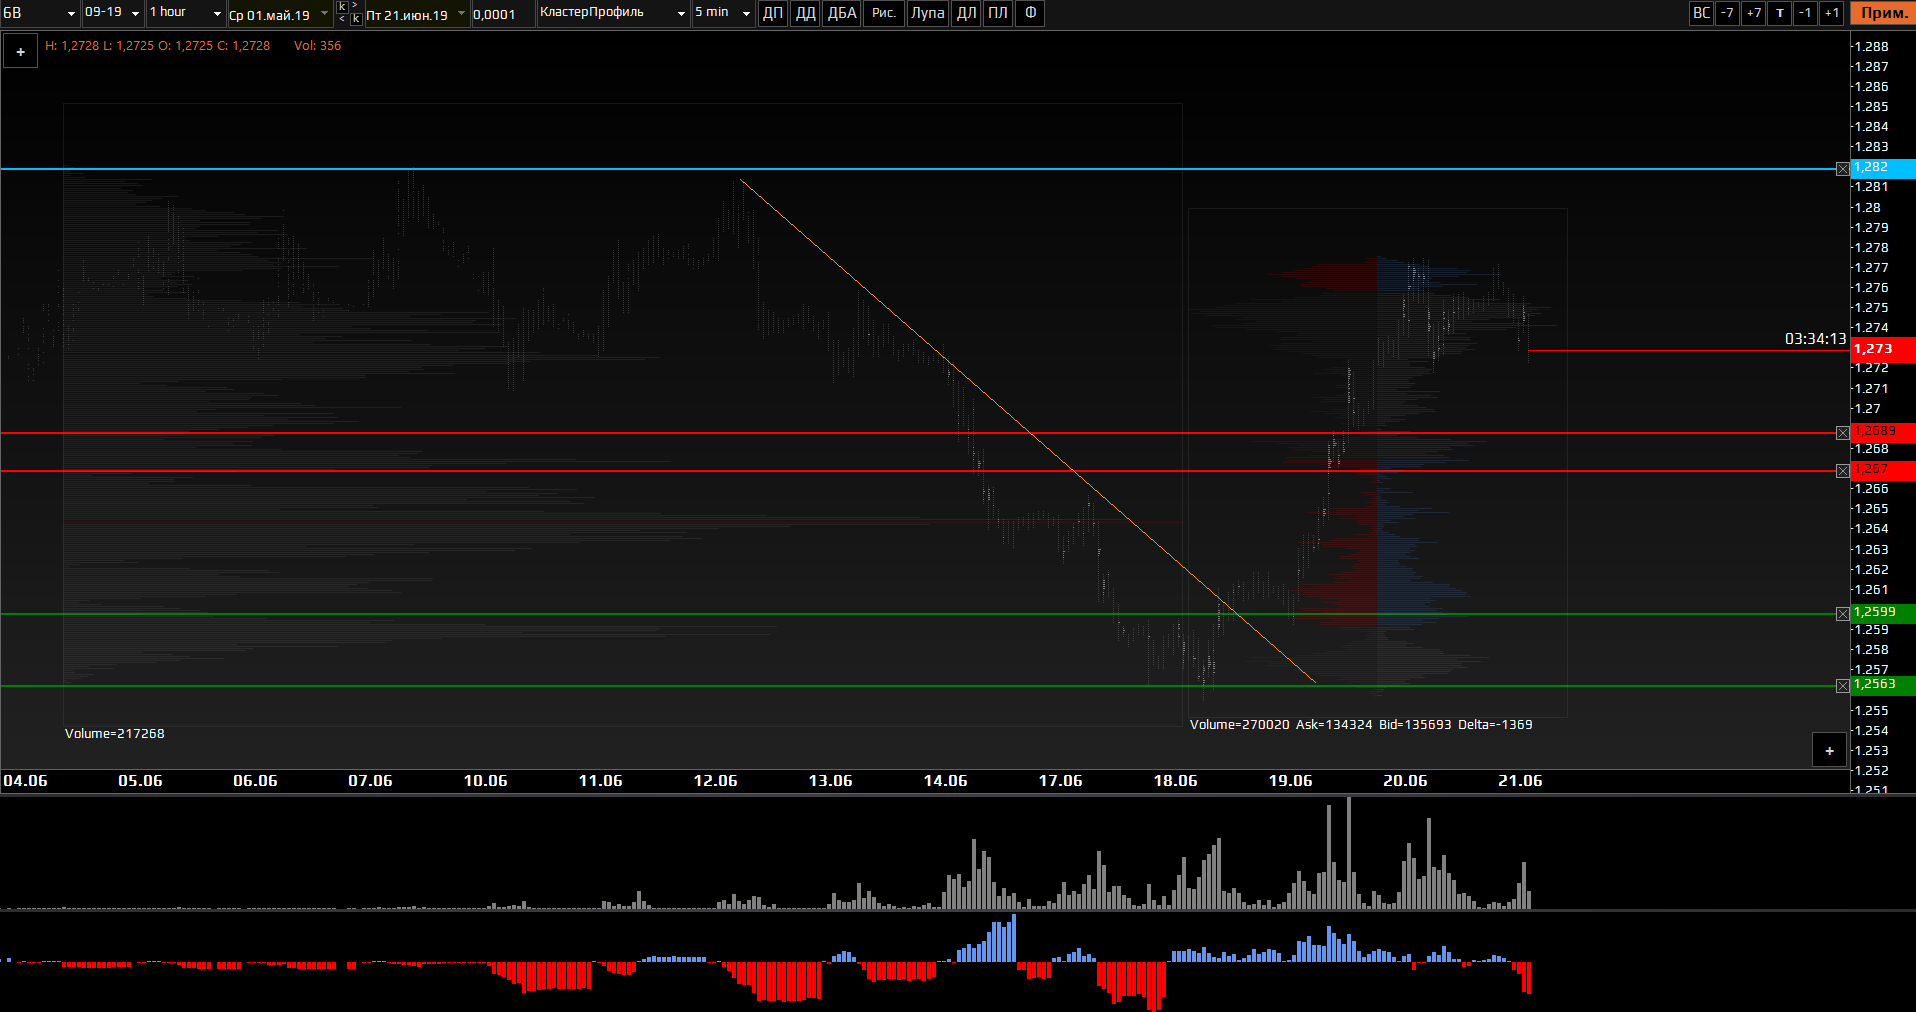This screenshot has height=1012, width=1916.
Task: Click the Ф toolbar button
Action: [1030, 13]
